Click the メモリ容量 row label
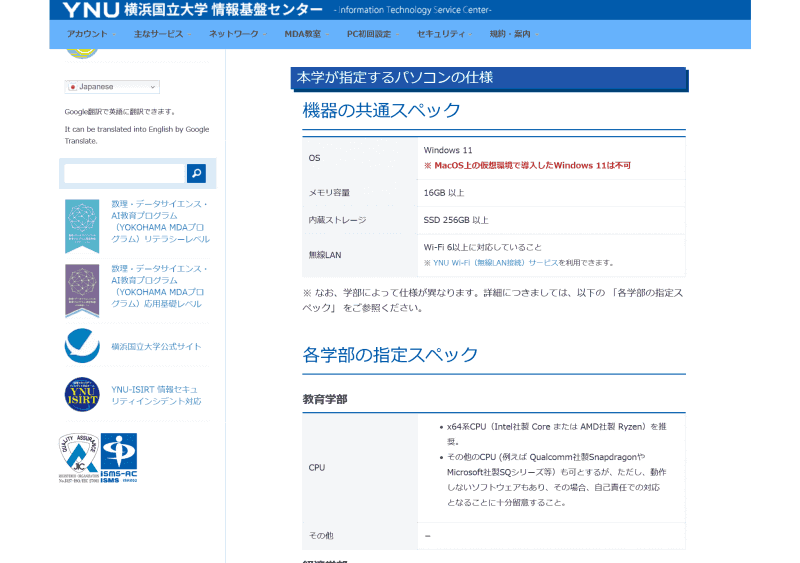This screenshot has height=563, width=800. [329, 193]
